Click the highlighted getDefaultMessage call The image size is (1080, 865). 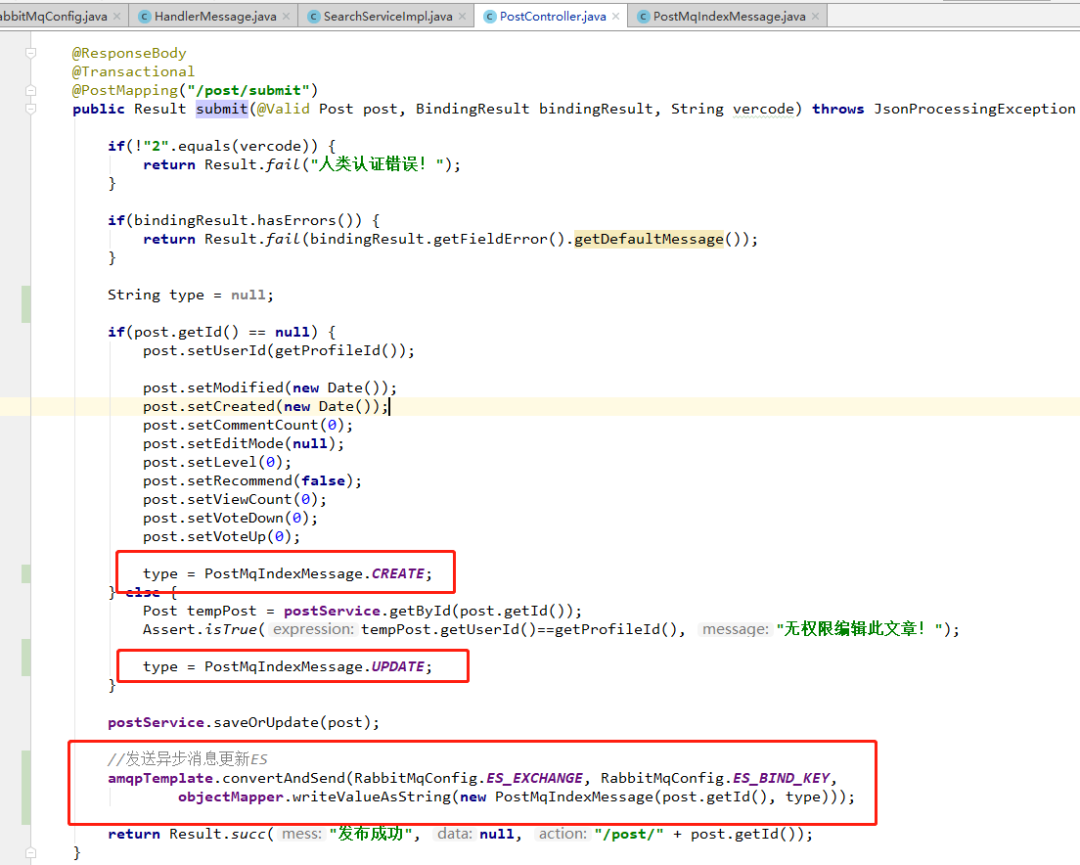click(649, 239)
